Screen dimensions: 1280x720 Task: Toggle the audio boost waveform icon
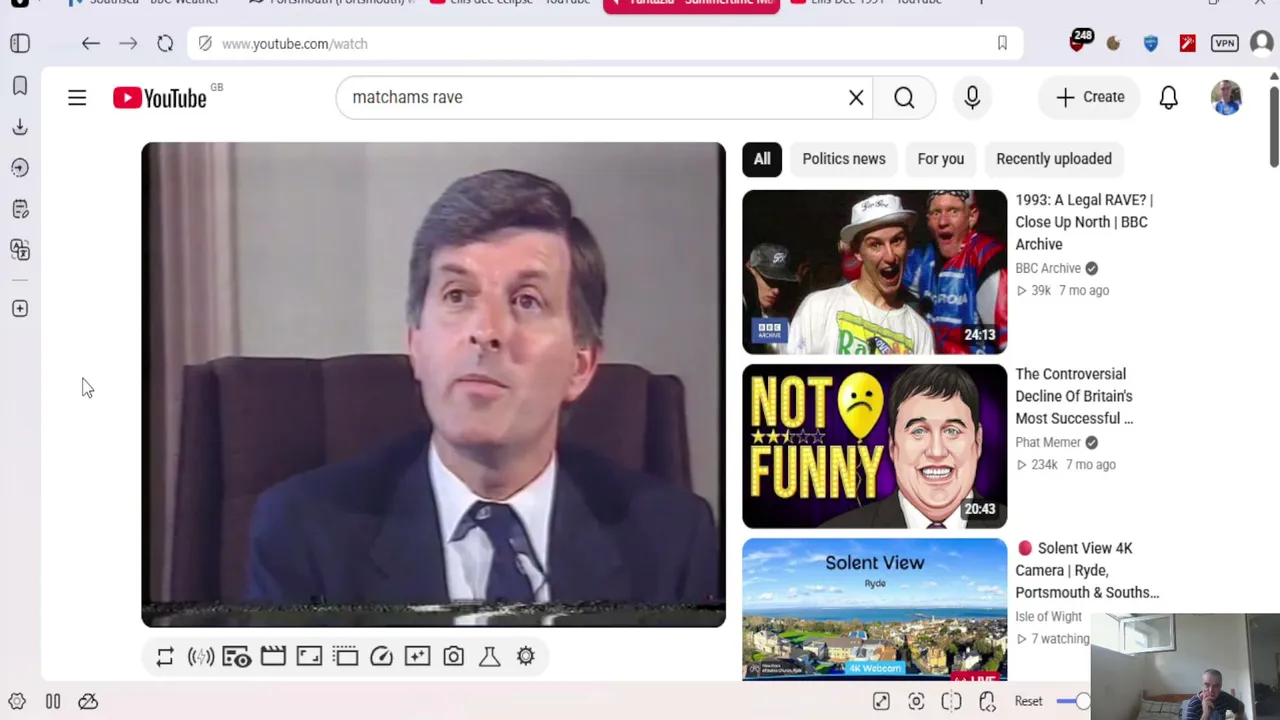[201, 656]
